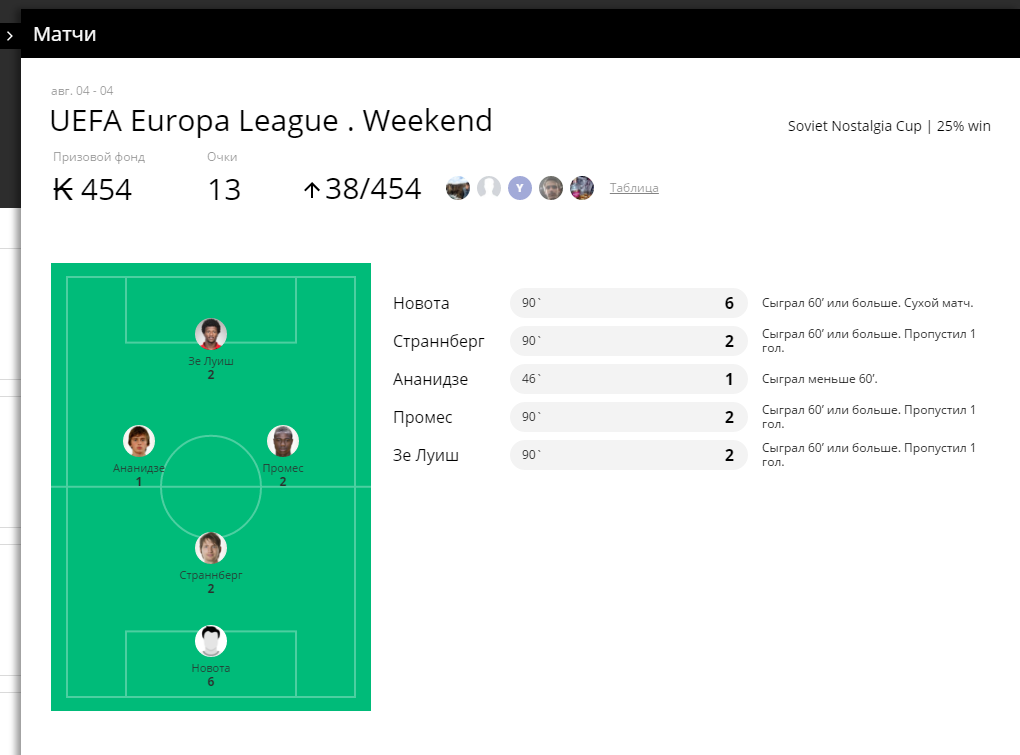Click the Soviet Nostalgia Cup label

pyautogui.click(x=854, y=126)
